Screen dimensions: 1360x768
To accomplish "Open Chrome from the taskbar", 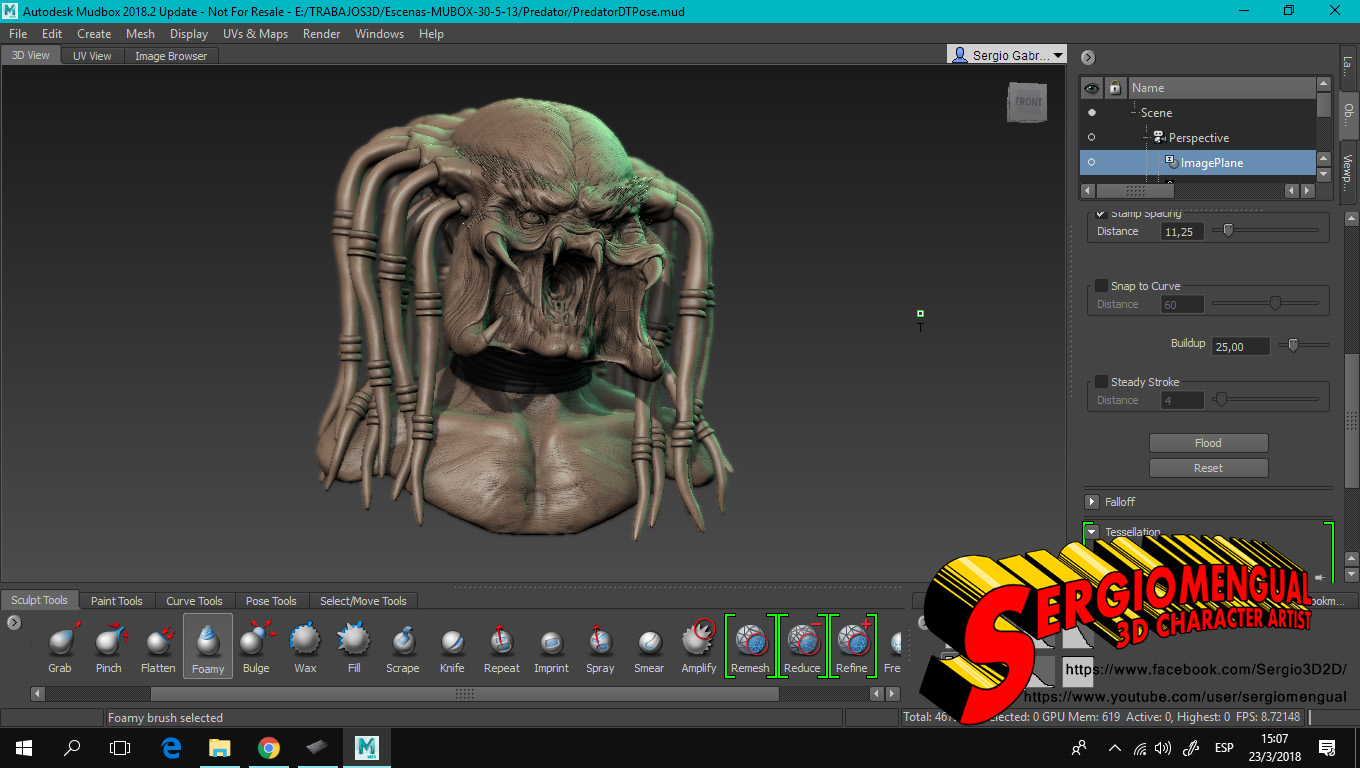I will (x=269, y=747).
